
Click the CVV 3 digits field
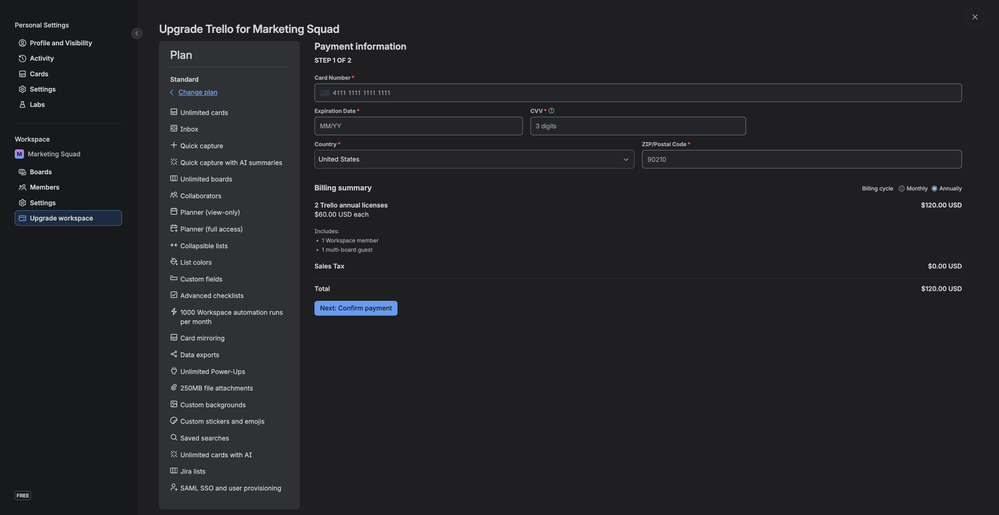[638, 126]
